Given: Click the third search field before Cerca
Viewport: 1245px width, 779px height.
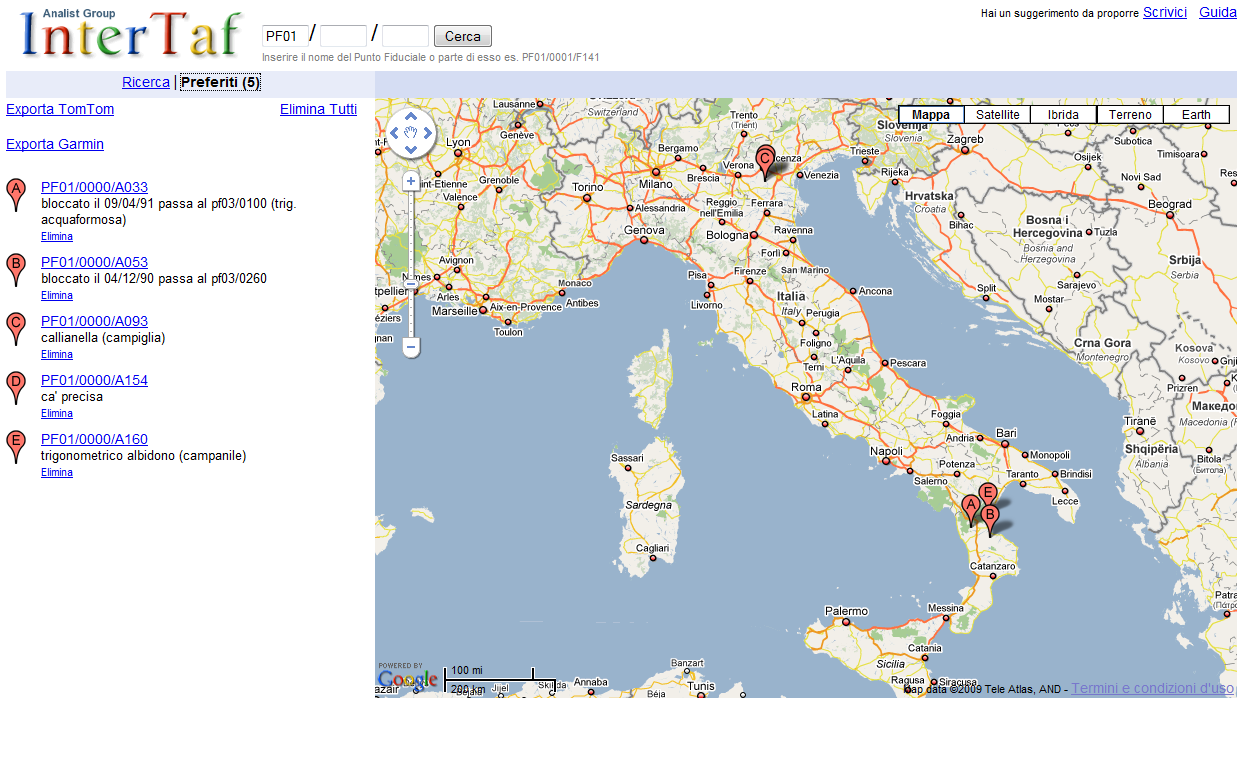Looking at the screenshot, I should [x=405, y=36].
